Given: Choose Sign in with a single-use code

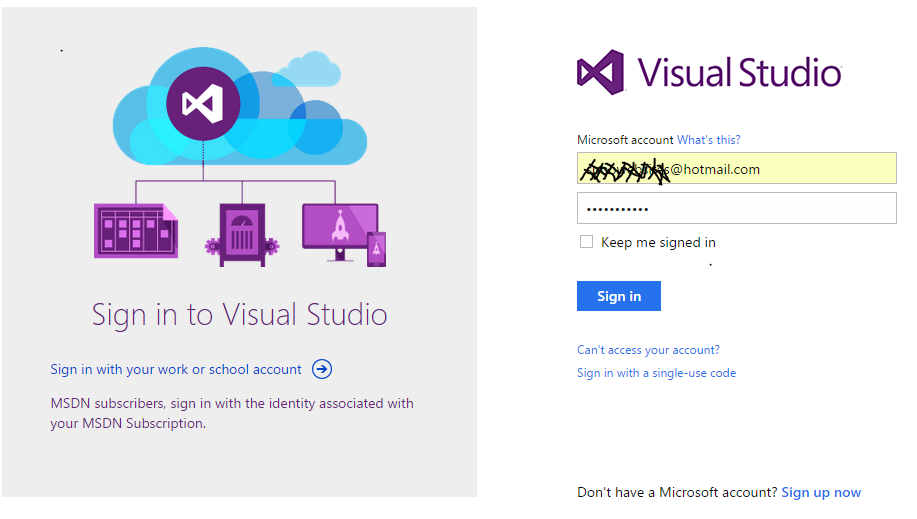Looking at the screenshot, I should tap(656, 373).
